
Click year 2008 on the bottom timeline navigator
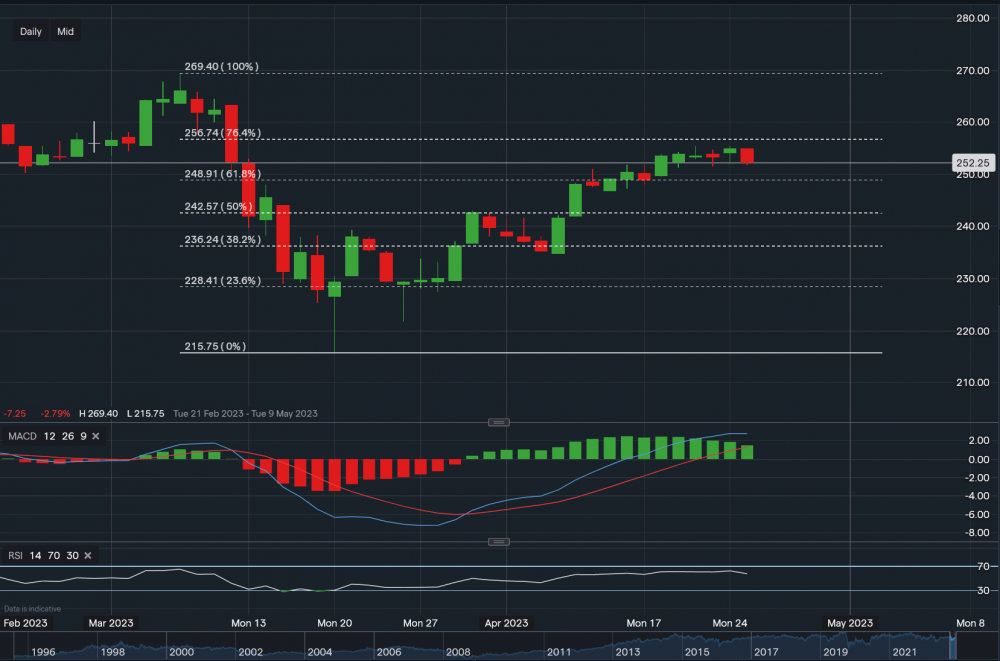[458, 650]
